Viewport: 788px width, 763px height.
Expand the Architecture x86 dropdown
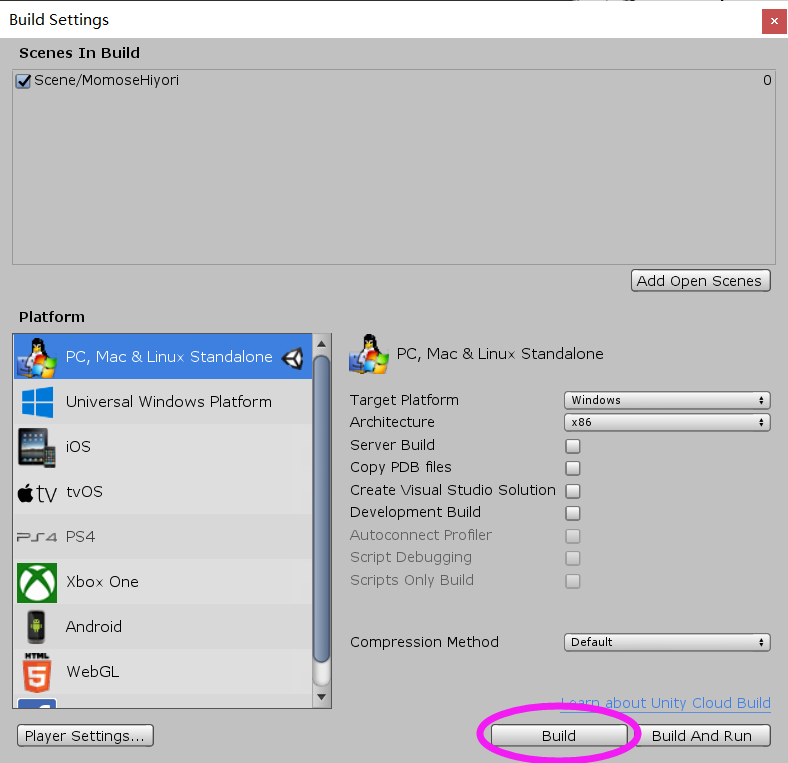click(667, 422)
